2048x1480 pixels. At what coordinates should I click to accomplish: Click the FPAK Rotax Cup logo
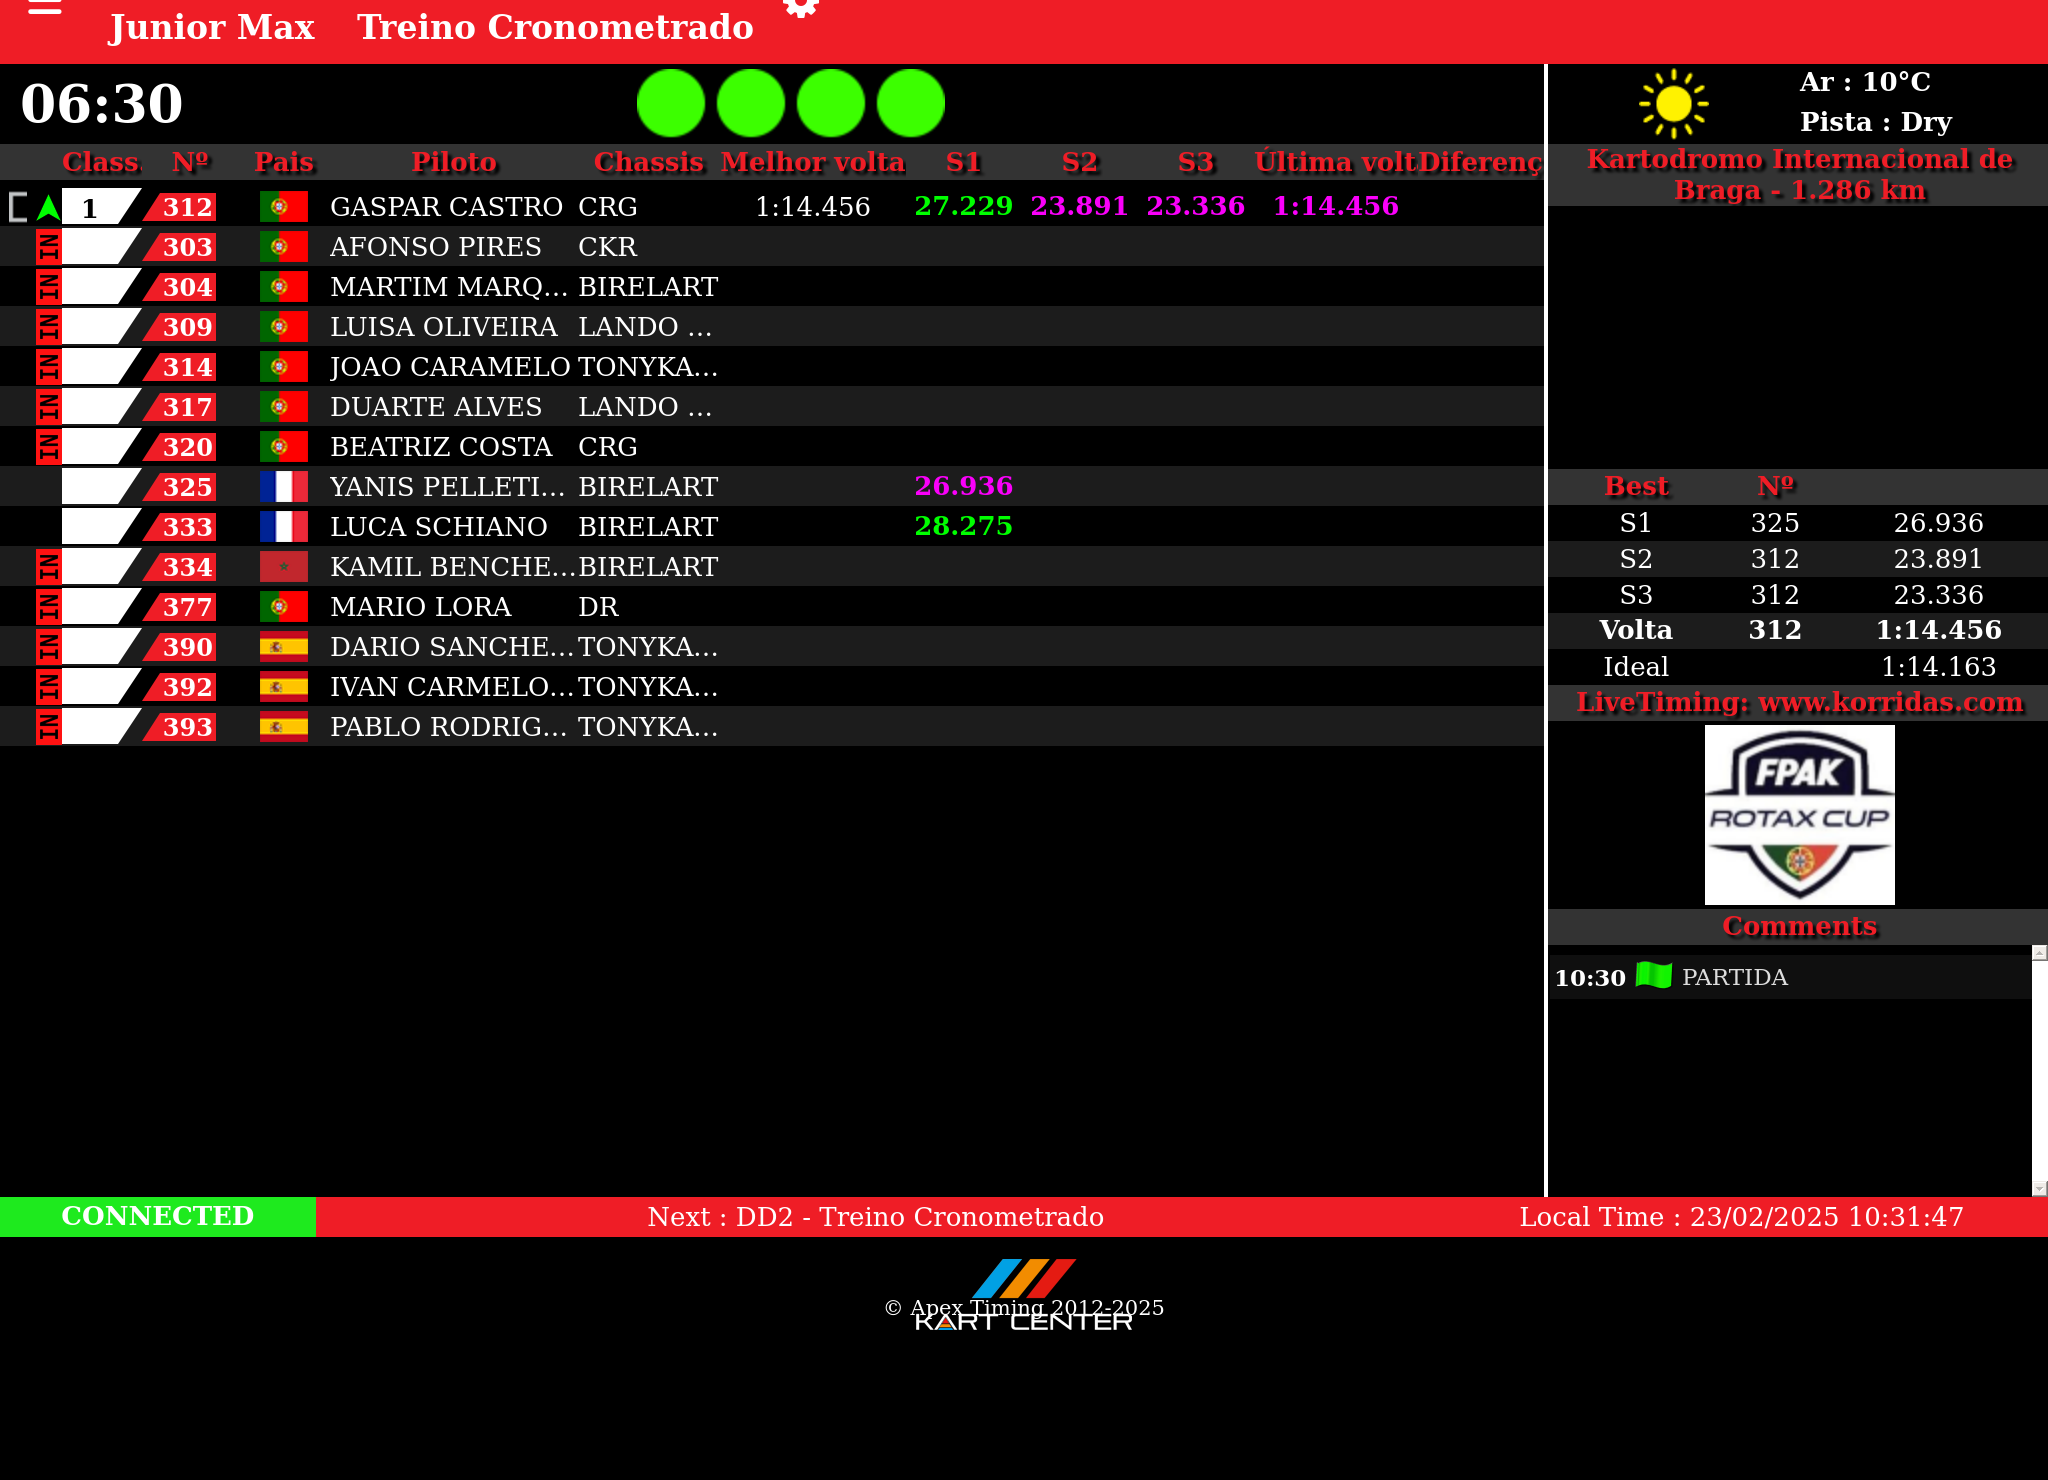click(1799, 815)
